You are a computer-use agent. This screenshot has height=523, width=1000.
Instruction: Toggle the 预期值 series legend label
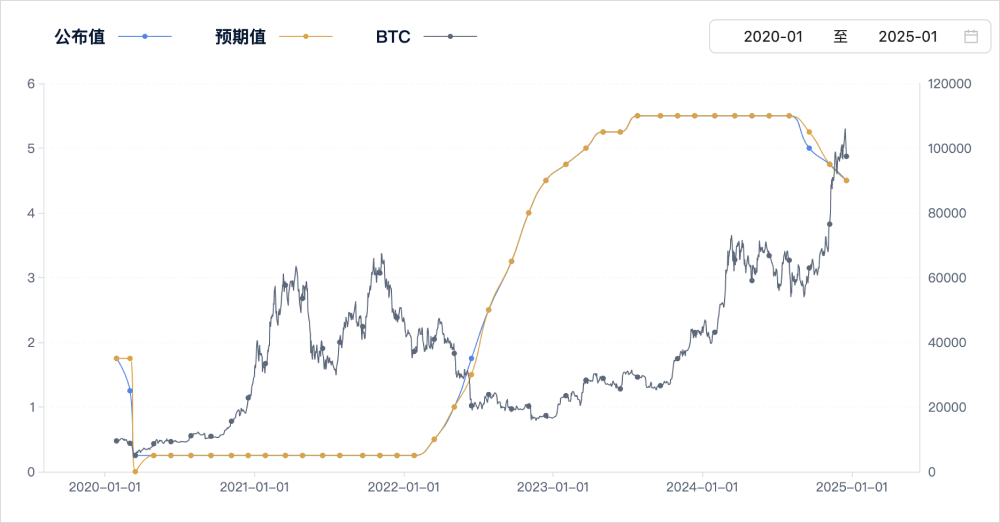[240, 37]
